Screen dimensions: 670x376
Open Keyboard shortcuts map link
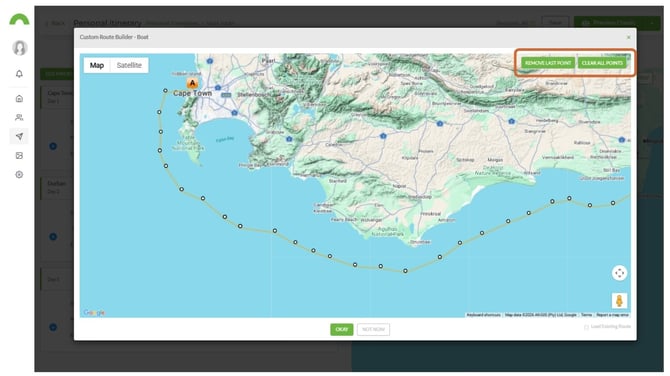[483, 315]
